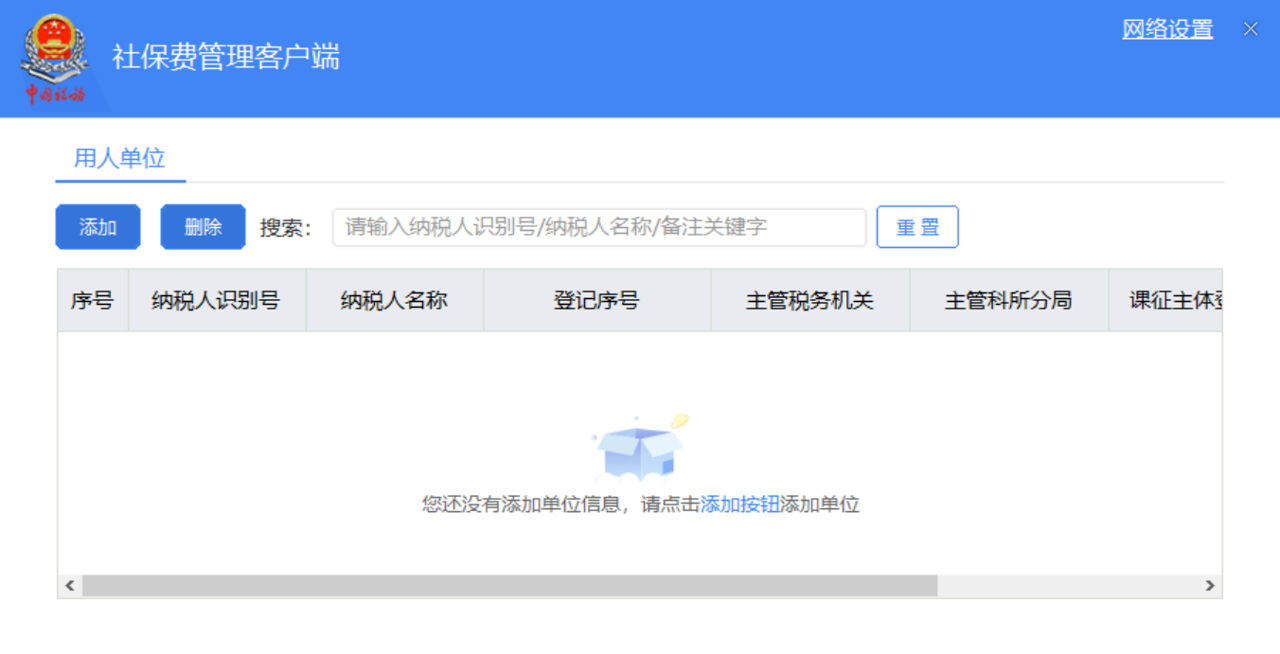This screenshot has width=1280, height=654.
Task: Switch to the 用人单位 tab
Action: (x=120, y=158)
